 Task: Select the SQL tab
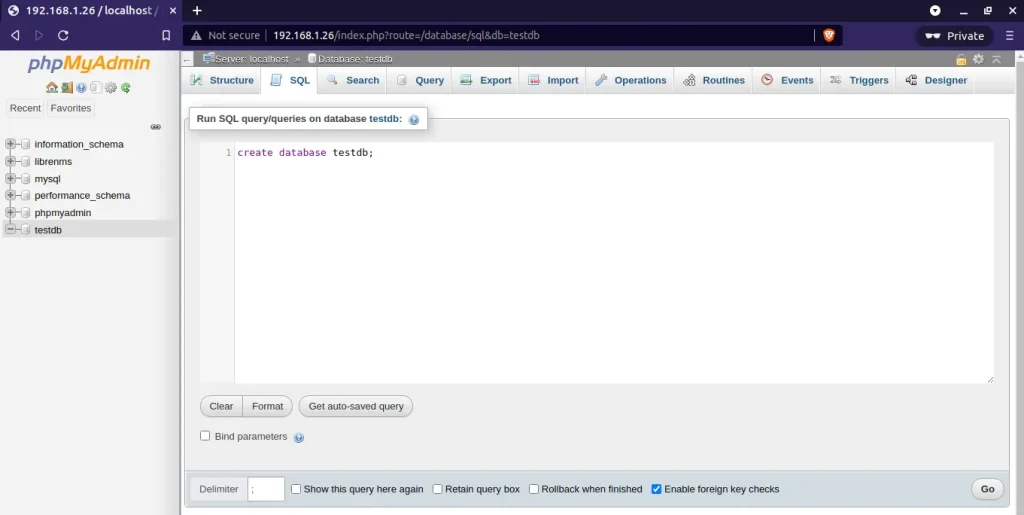point(290,80)
